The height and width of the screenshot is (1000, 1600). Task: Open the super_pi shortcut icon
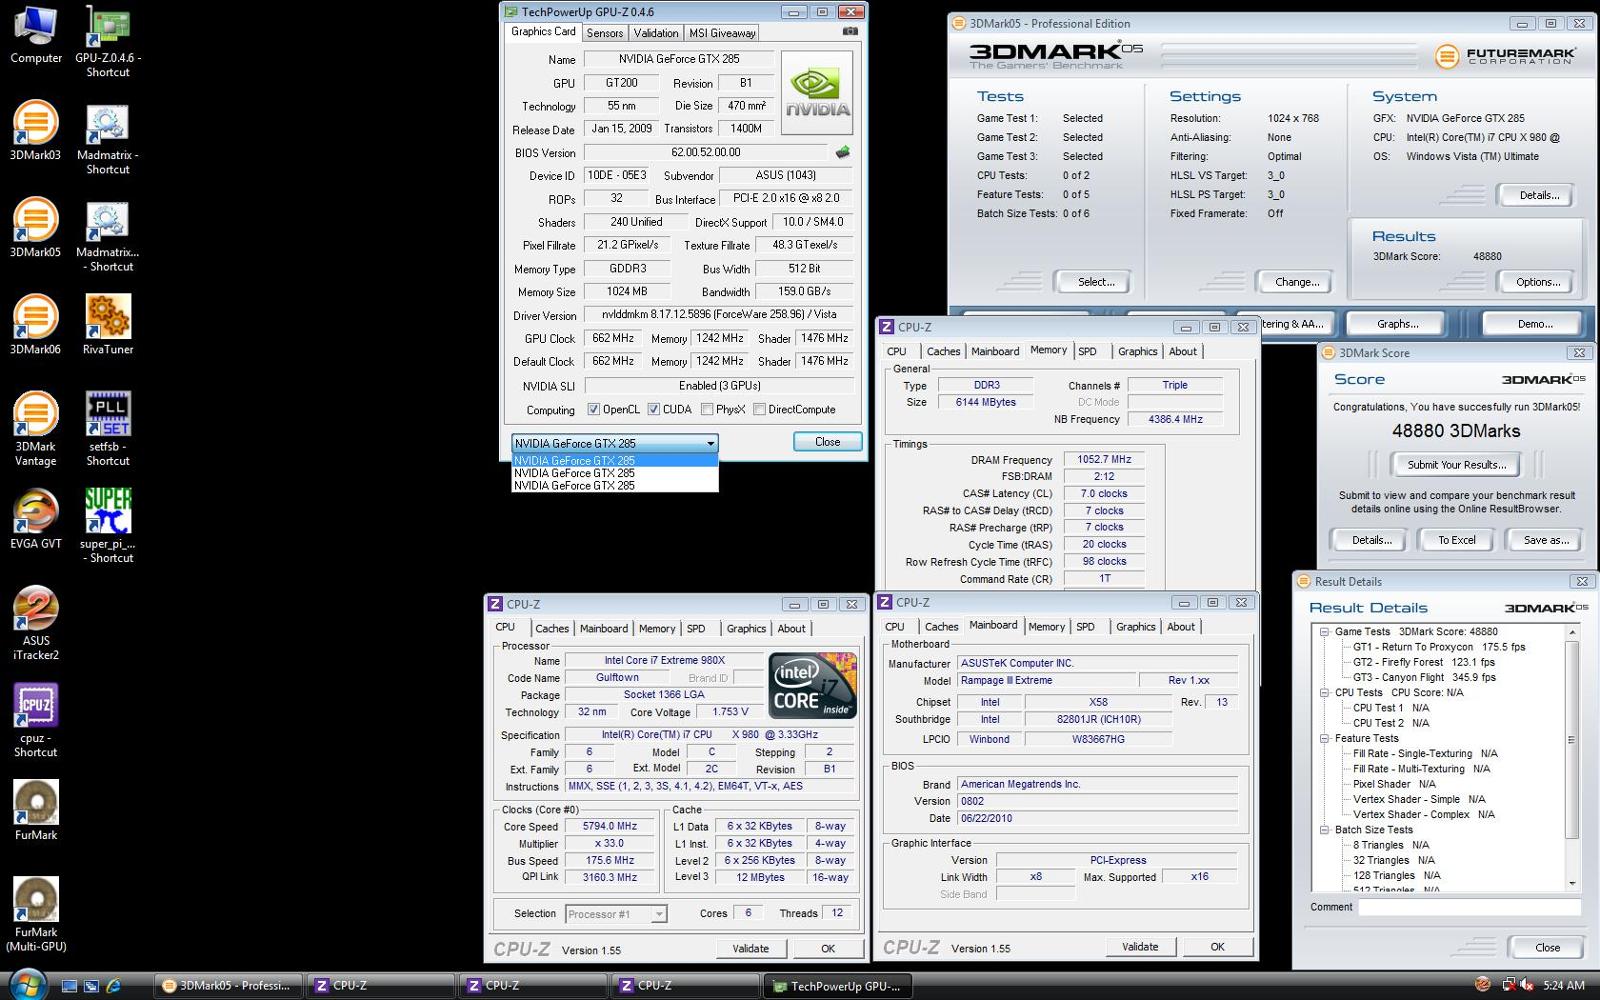coord(108,526)
